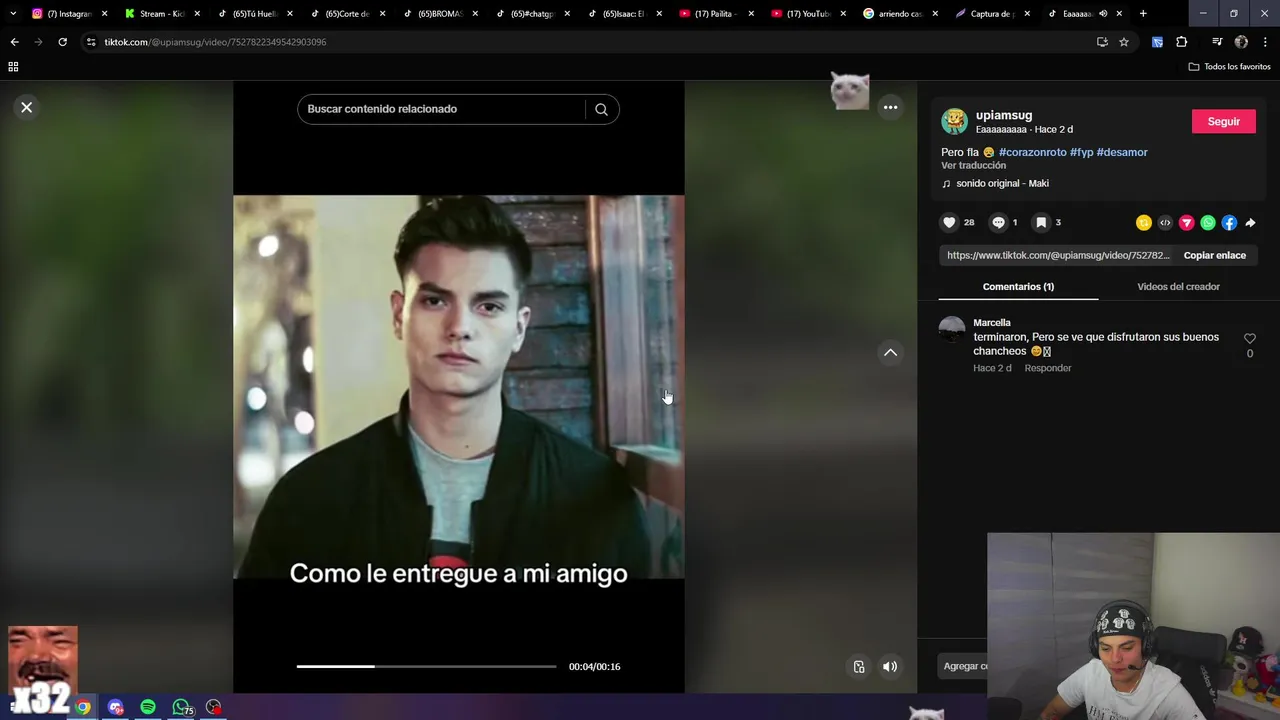Open comments via speech bubble icon

click(998, 223)
